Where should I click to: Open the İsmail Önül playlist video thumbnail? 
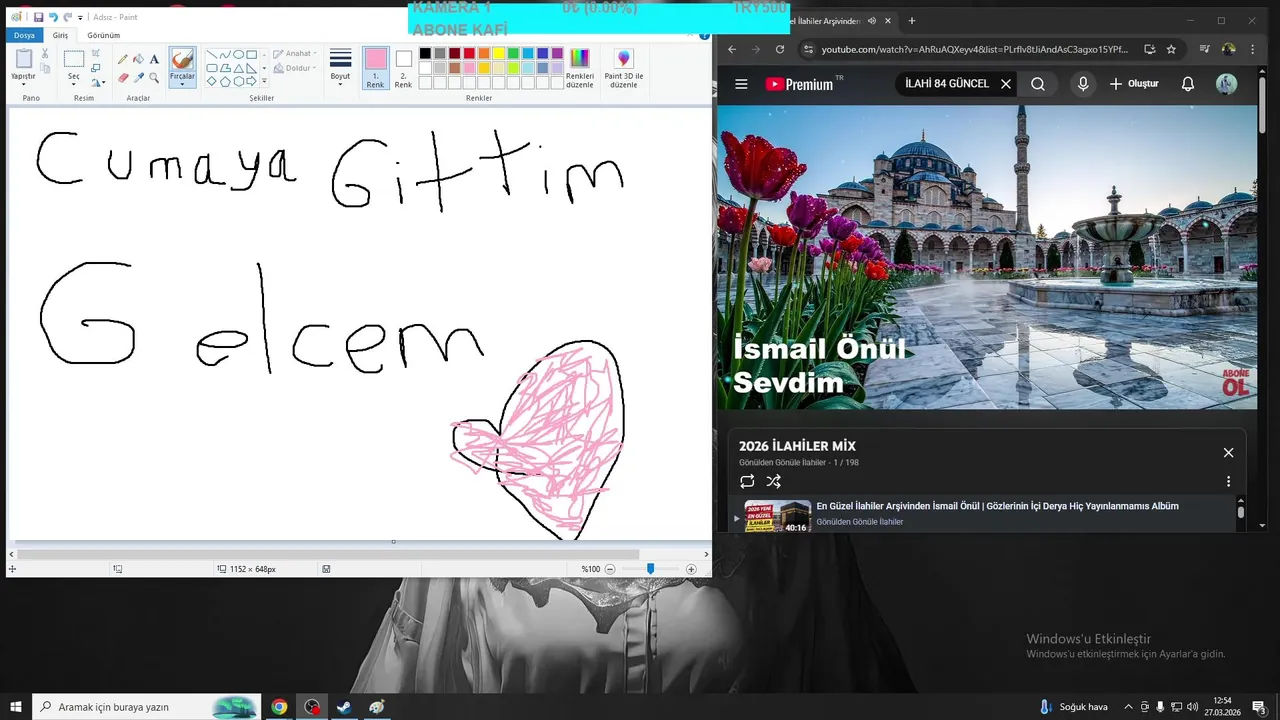[x=777, y=516]
